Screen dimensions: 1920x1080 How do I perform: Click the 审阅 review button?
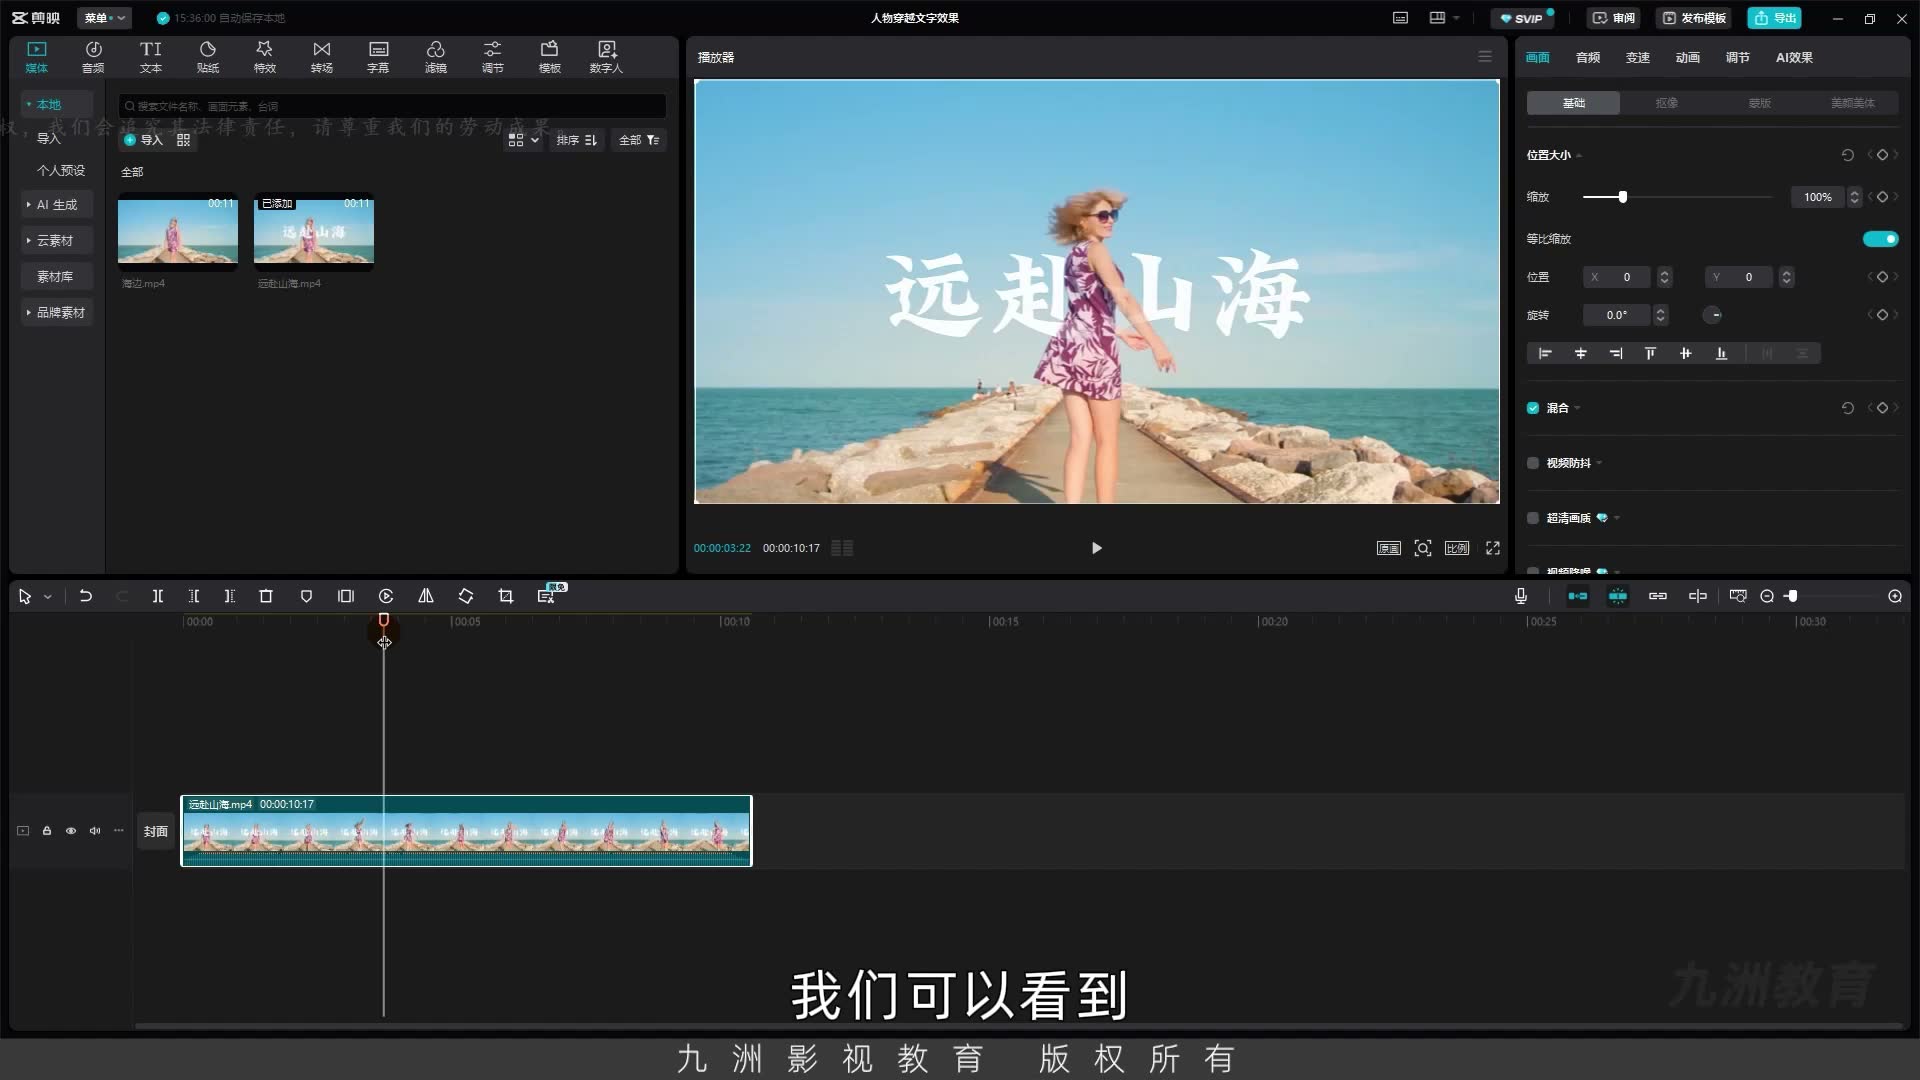pos(1614,18)
